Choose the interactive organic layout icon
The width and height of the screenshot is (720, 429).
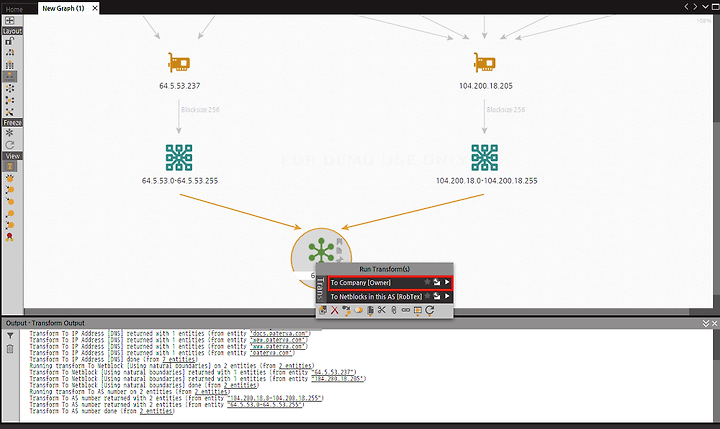pos(10,100)
